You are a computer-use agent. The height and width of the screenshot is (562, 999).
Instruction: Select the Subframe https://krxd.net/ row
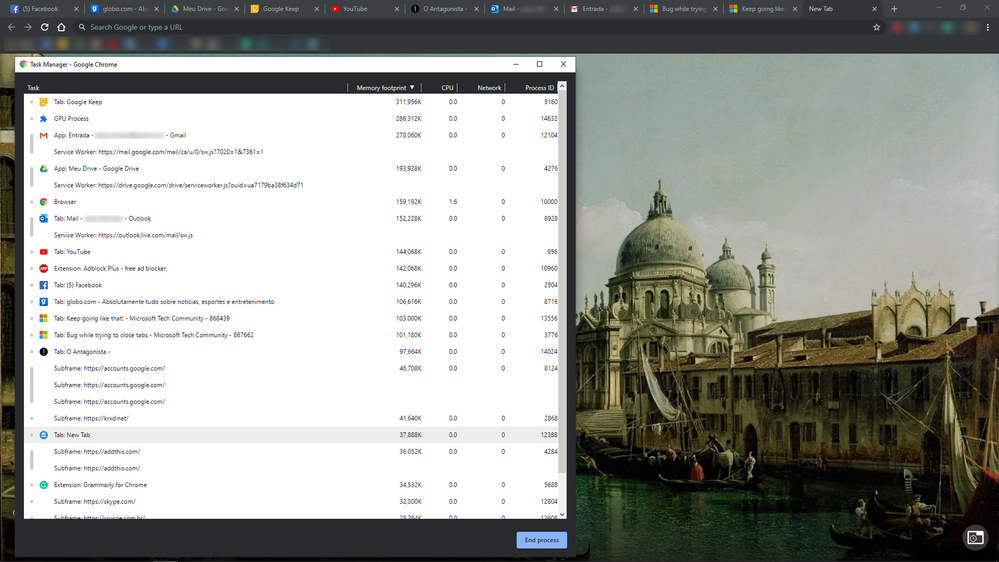click(291, 418)
